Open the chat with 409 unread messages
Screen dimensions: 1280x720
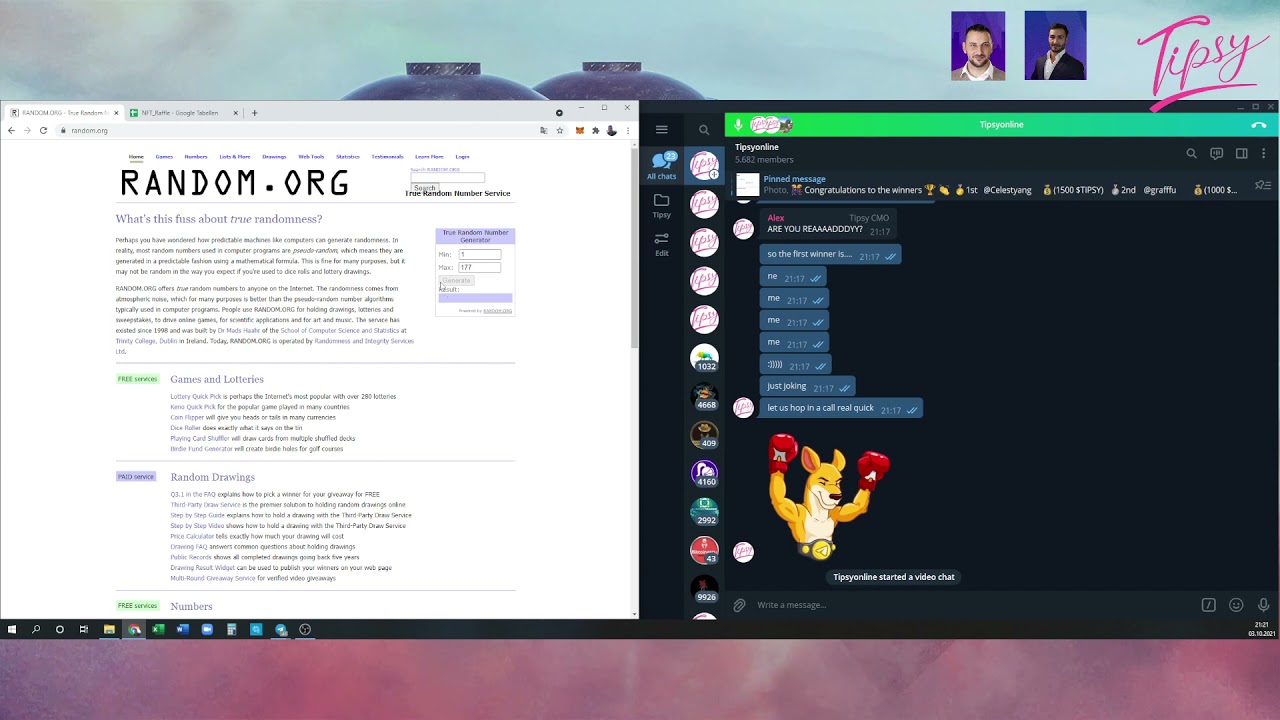pyautogui.click(x=705, y=435)
